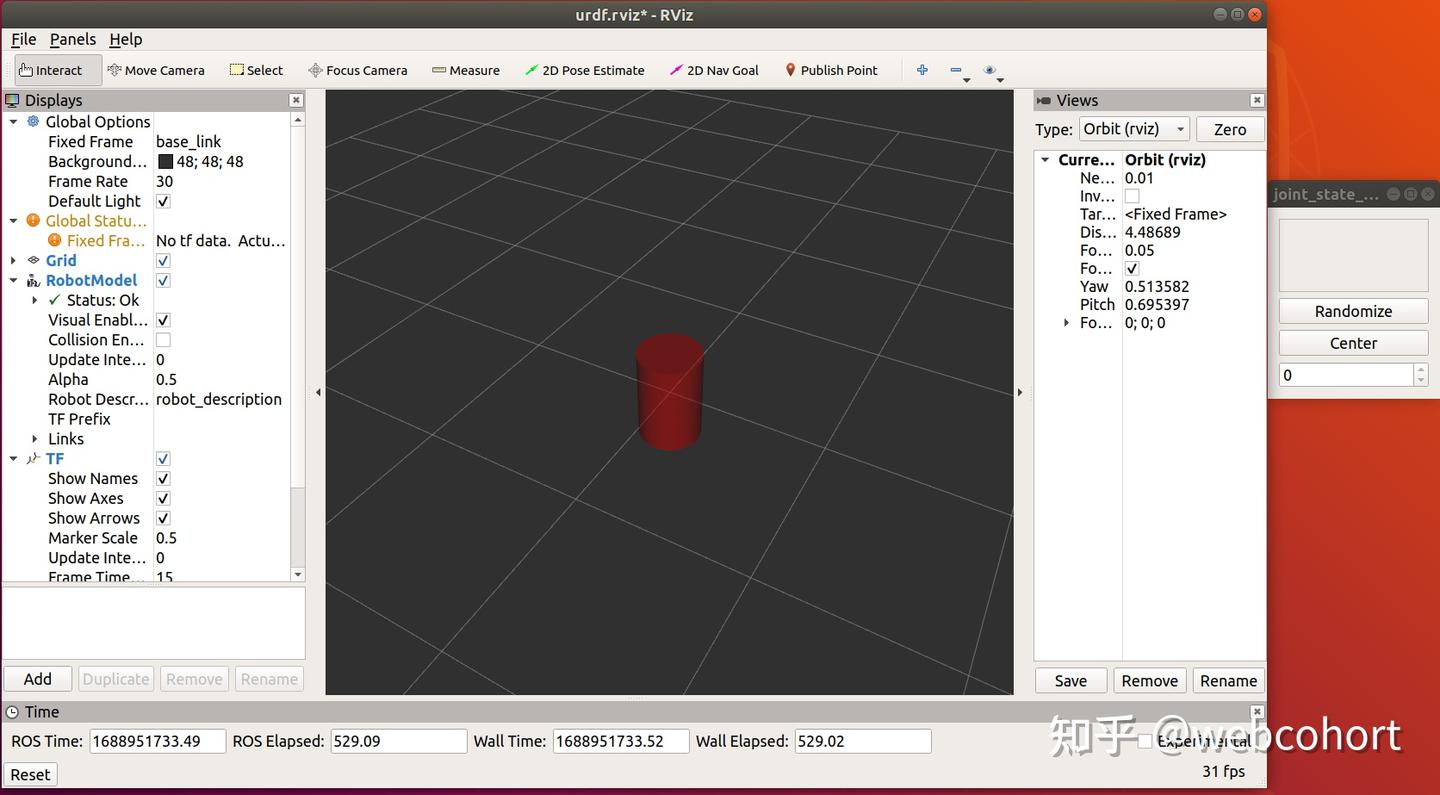Click the Randomize button

[x=1353, y=311]
